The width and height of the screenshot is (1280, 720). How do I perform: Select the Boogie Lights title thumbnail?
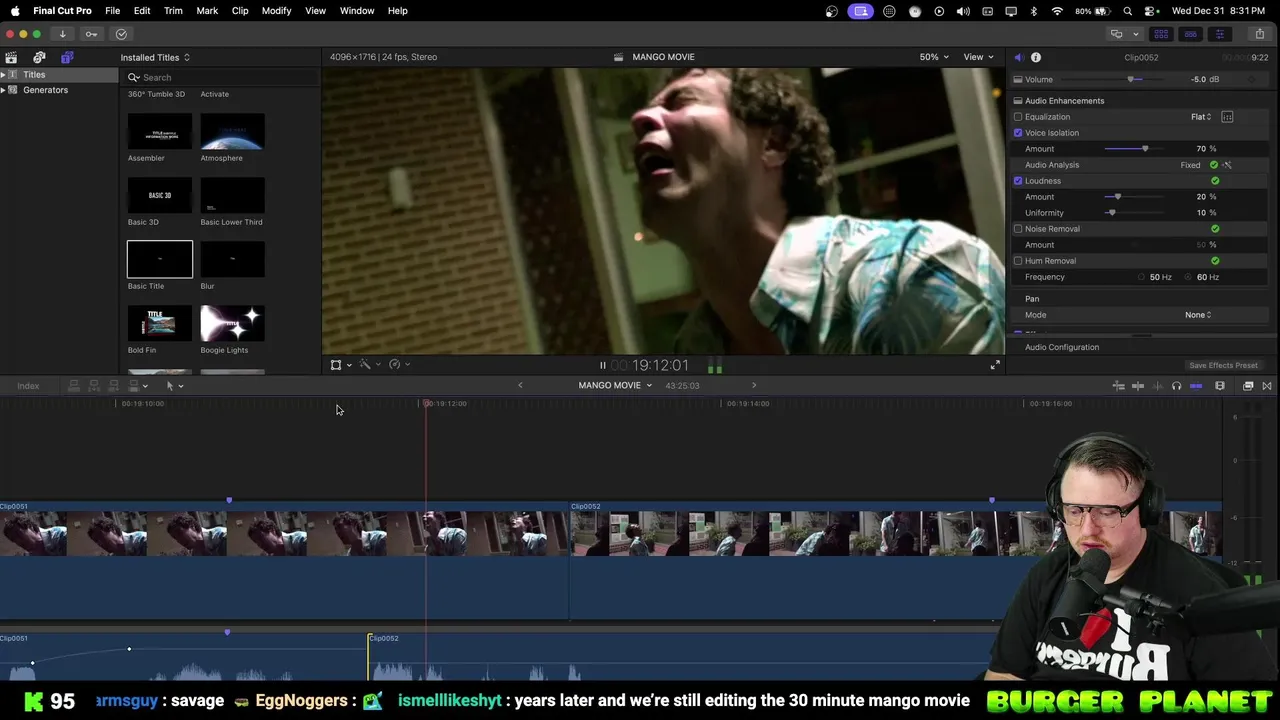232,324
